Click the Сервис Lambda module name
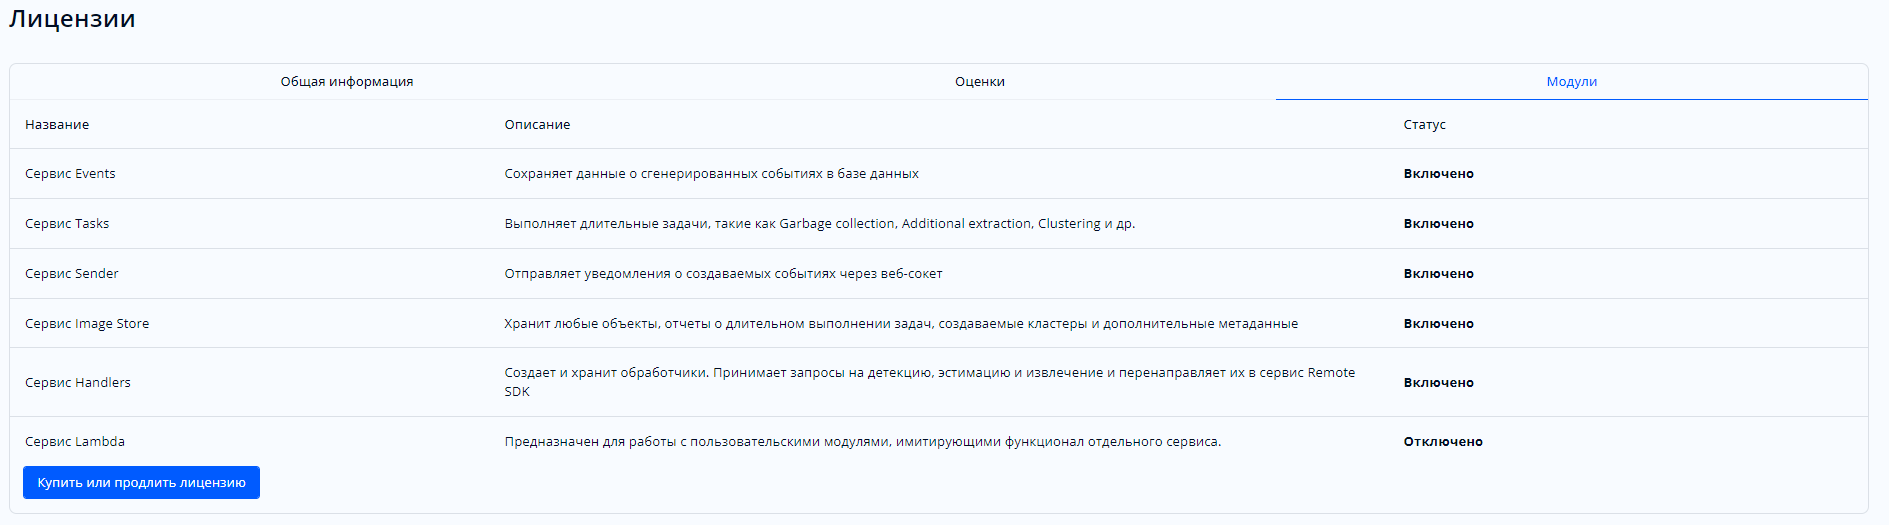Screen dimensions: 1889x525 click(x=75, y=442)
